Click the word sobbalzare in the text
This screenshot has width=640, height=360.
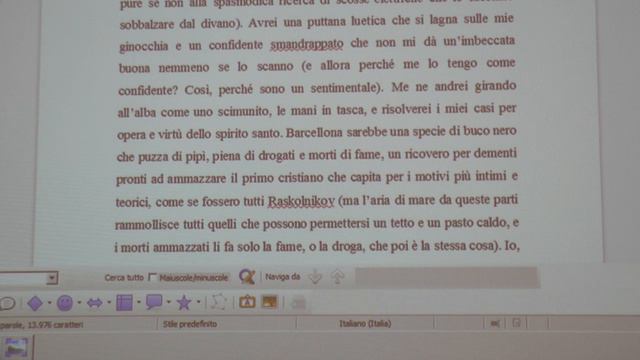147,24
